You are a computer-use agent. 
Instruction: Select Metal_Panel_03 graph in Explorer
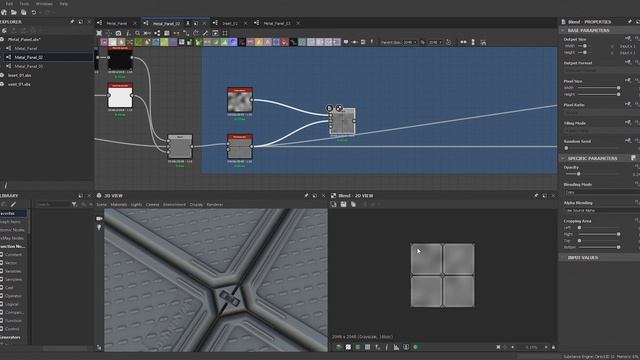click(x=29, y=66)
